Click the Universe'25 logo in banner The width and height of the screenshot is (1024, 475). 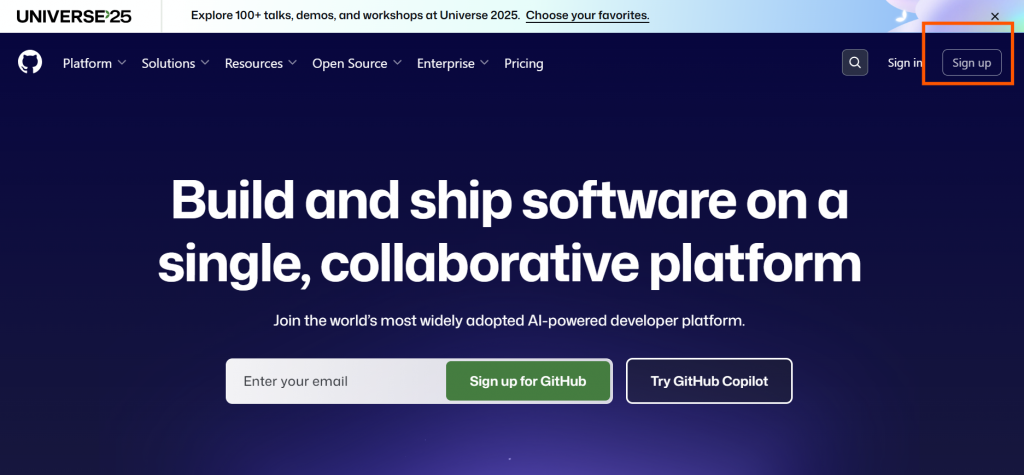tap(74, 16)
